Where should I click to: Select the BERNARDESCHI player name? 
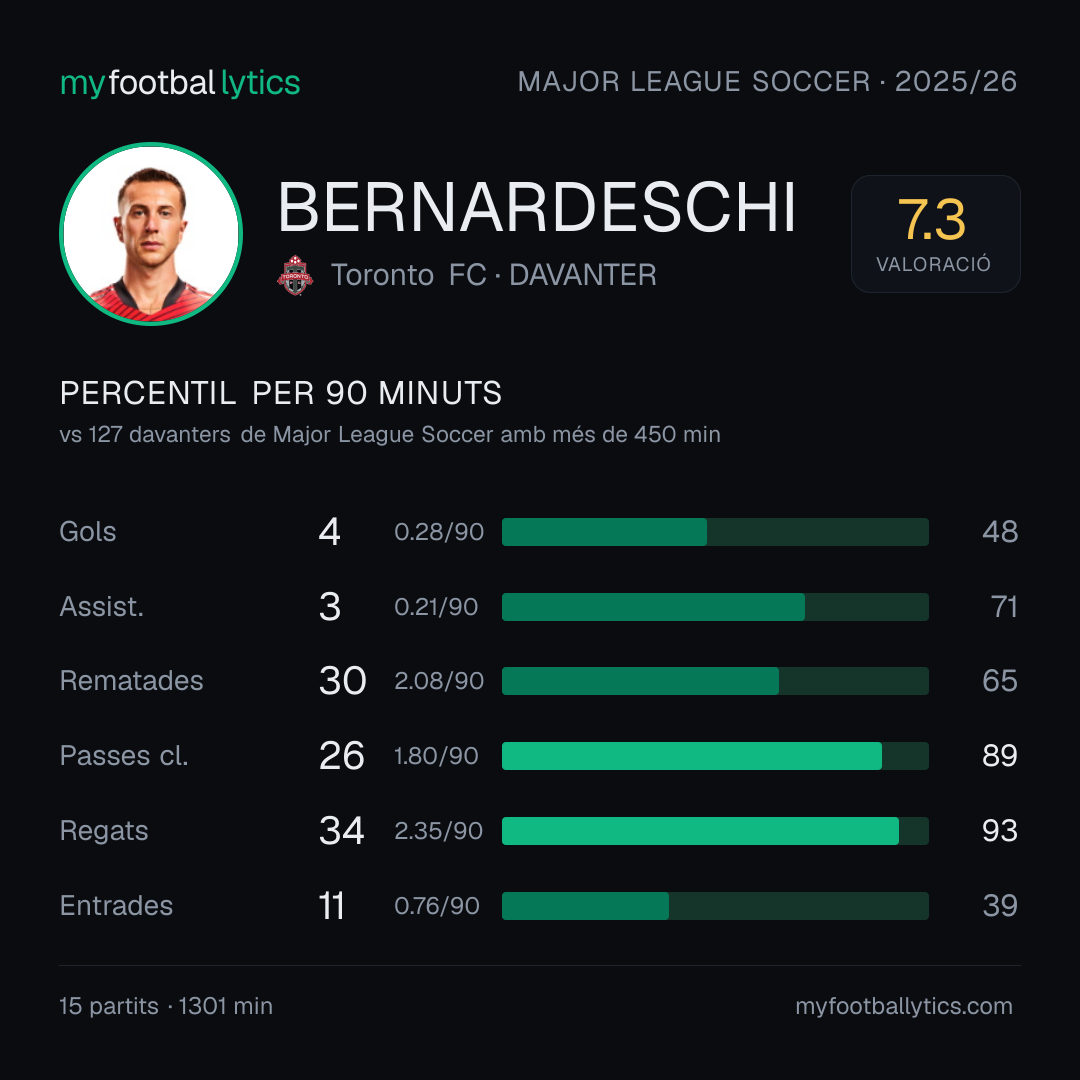[x=537, y=207]
